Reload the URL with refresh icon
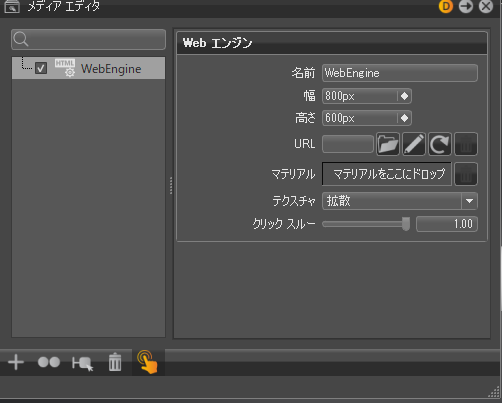This screenshot has height=403, width=502. point(440,144)
